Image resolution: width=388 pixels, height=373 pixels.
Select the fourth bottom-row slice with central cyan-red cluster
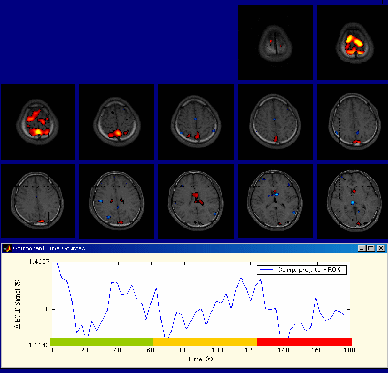[x=275, y=201]
